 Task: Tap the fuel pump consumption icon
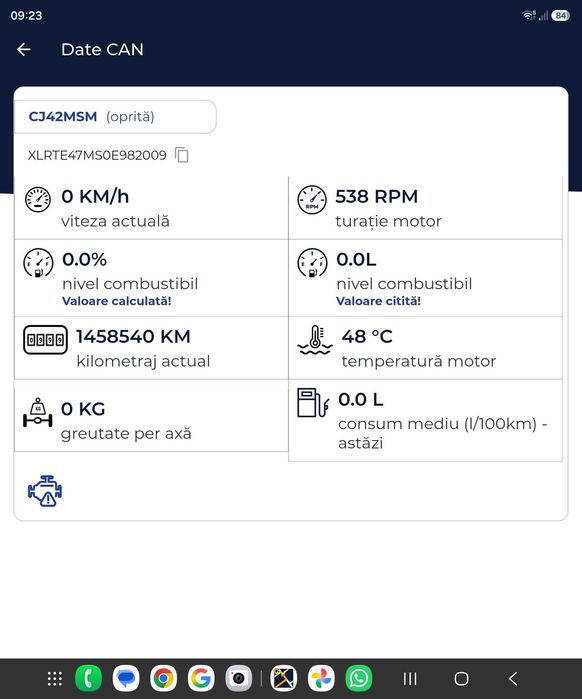tap(313, 403)
